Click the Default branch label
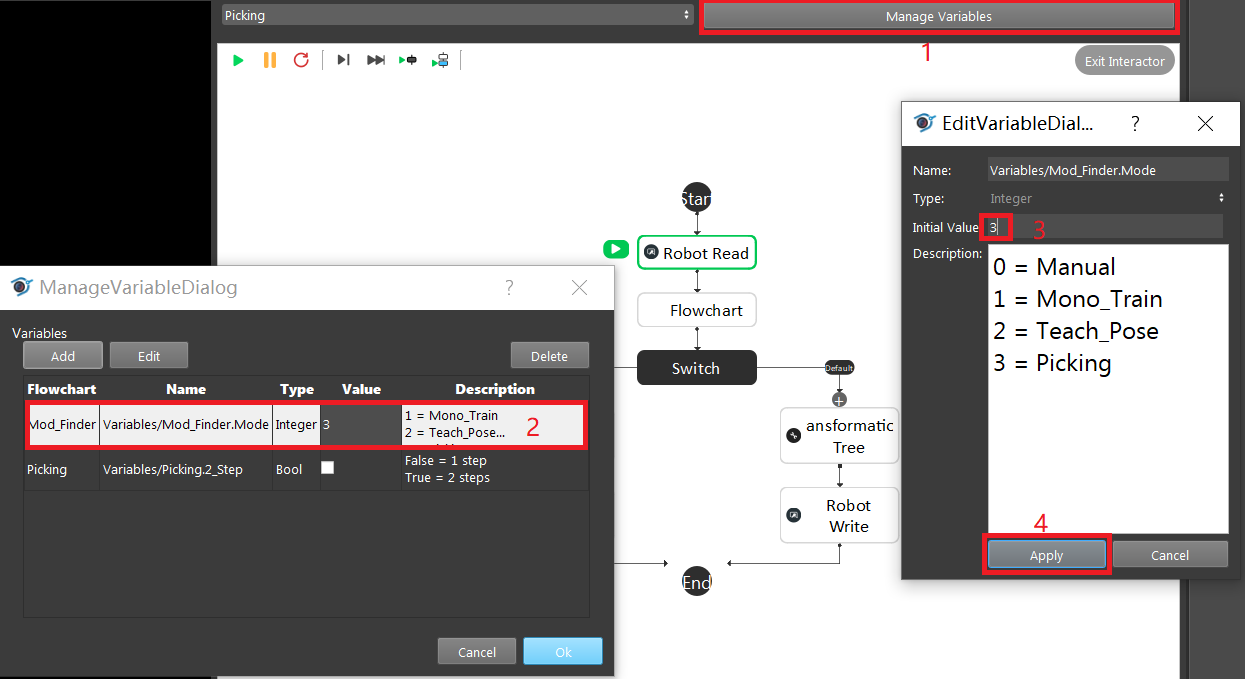 (839, 368)
